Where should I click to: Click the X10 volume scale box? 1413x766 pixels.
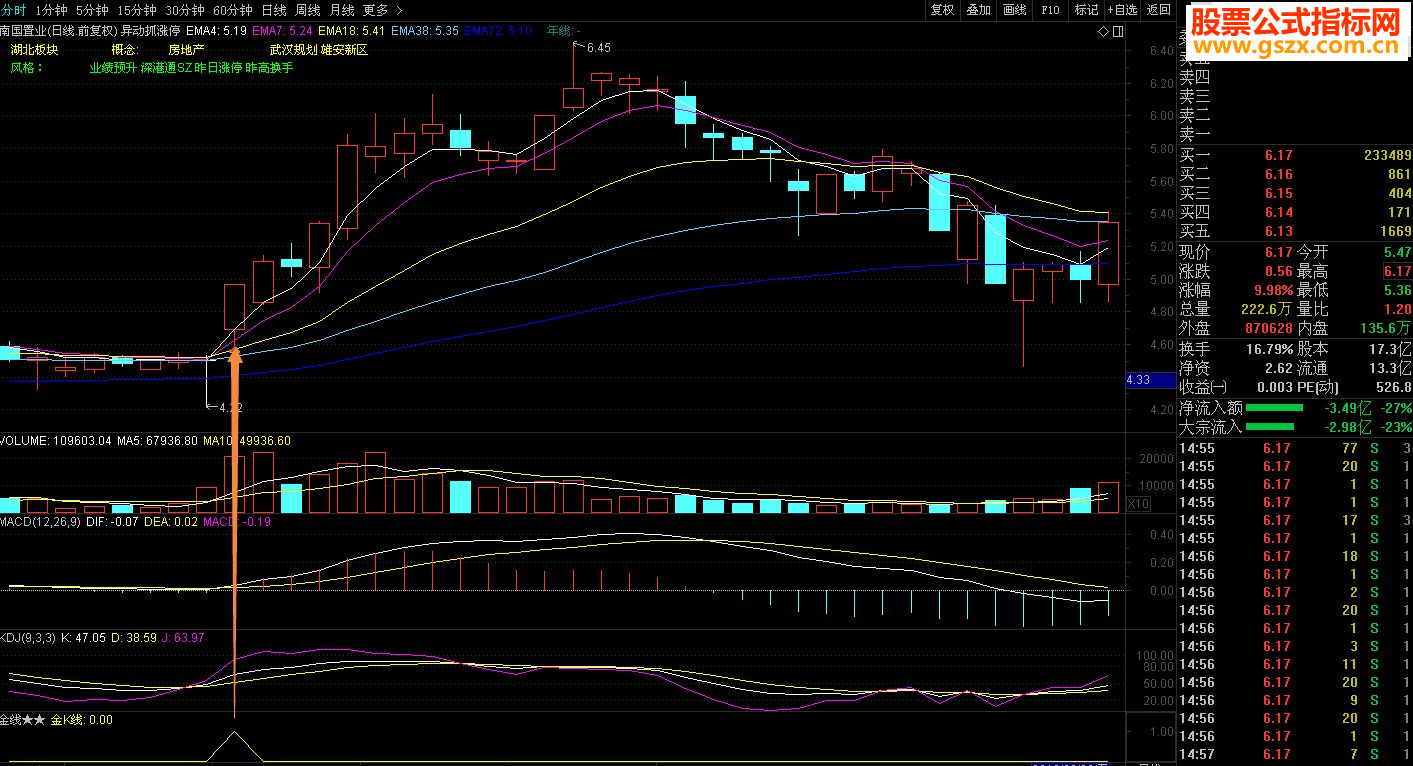1139,503
